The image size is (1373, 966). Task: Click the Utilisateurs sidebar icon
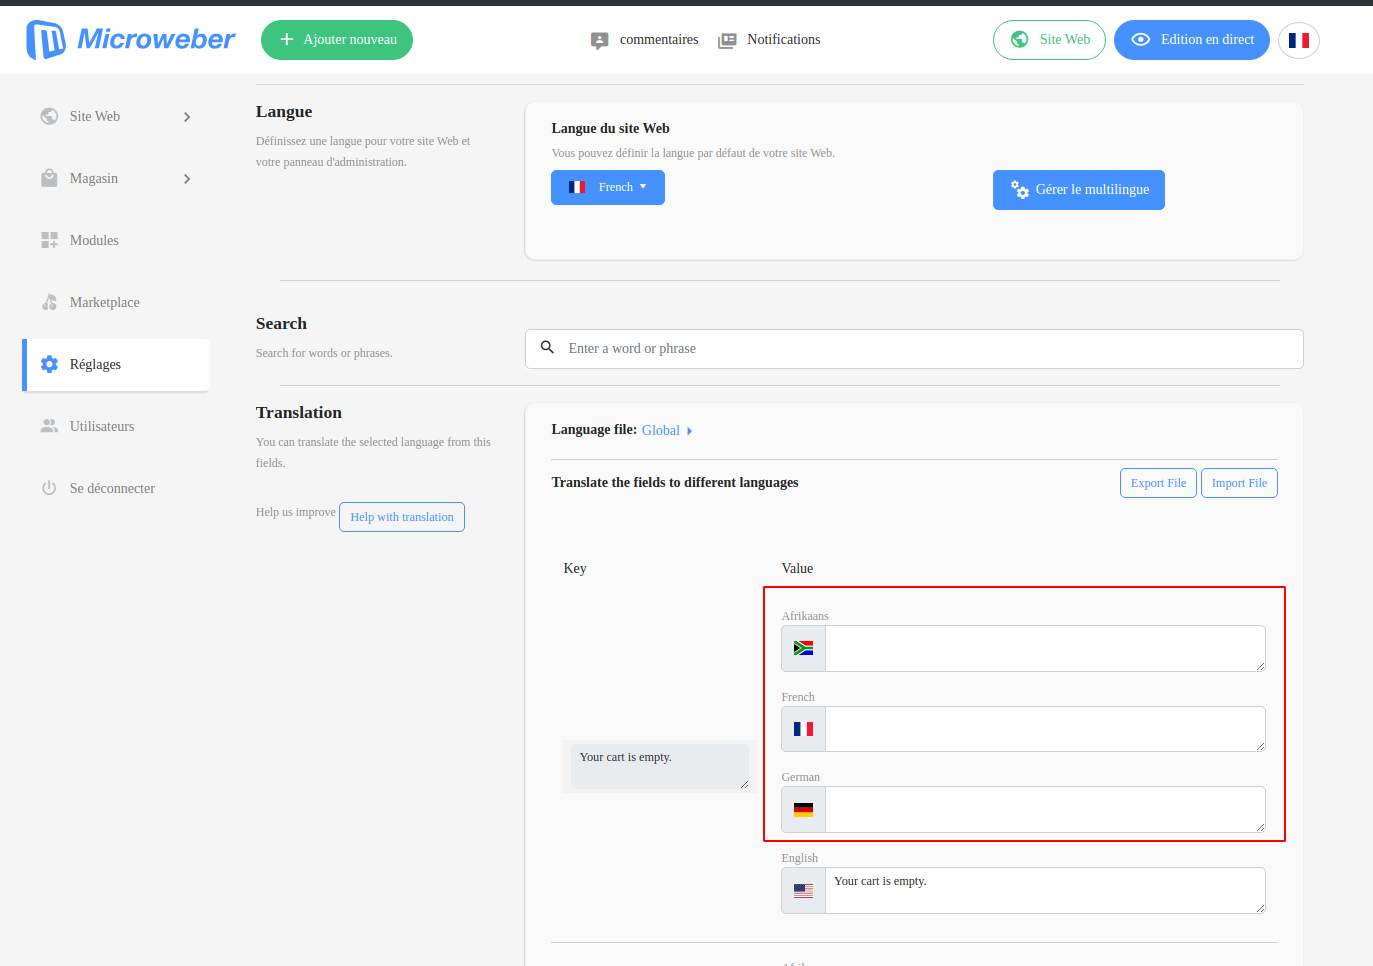point(48,426)
